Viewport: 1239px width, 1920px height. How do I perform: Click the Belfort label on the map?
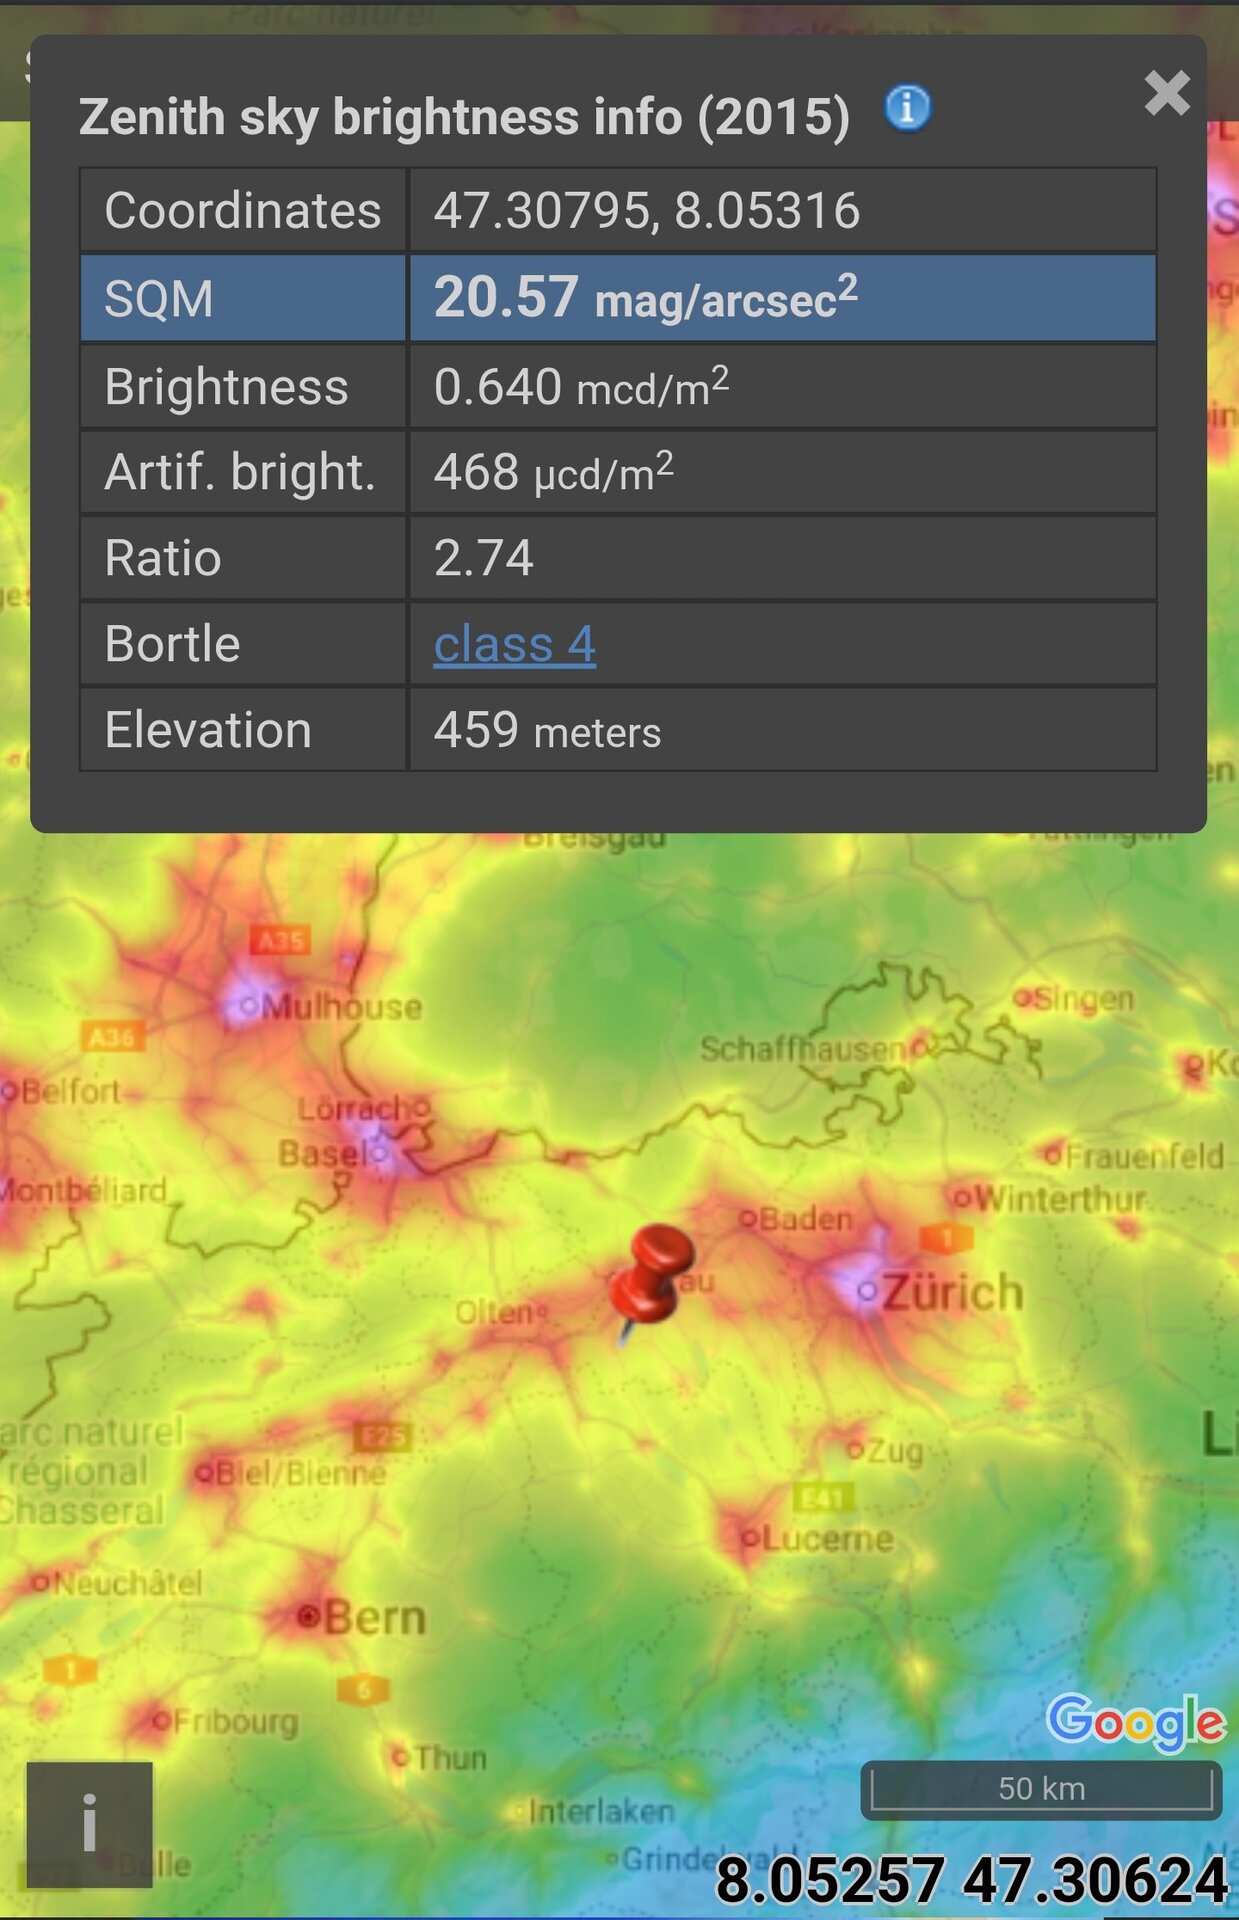pos(70,1091)
